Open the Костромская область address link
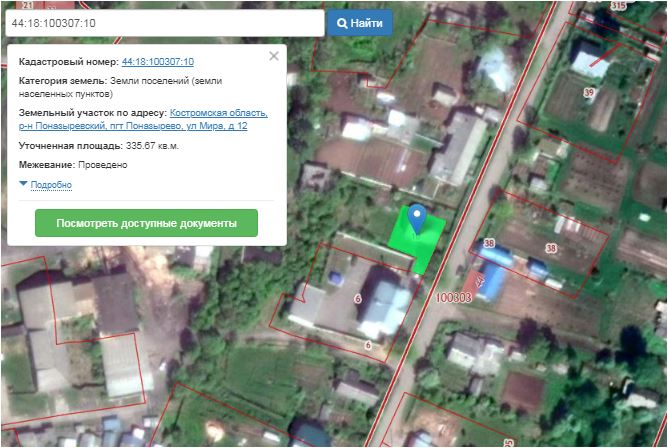Image resolution: width=668 pixels, height=448 pixels. point(218,113)
